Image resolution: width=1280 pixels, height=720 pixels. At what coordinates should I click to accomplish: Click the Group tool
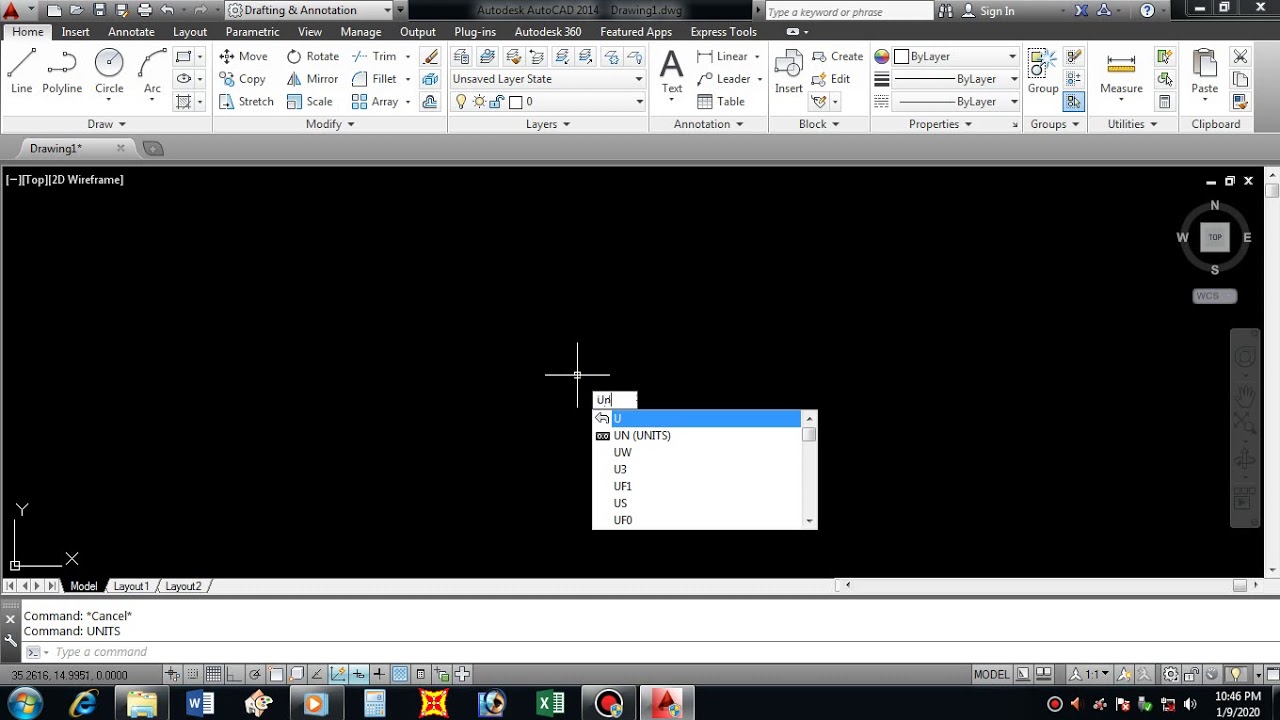[1043, 72]
